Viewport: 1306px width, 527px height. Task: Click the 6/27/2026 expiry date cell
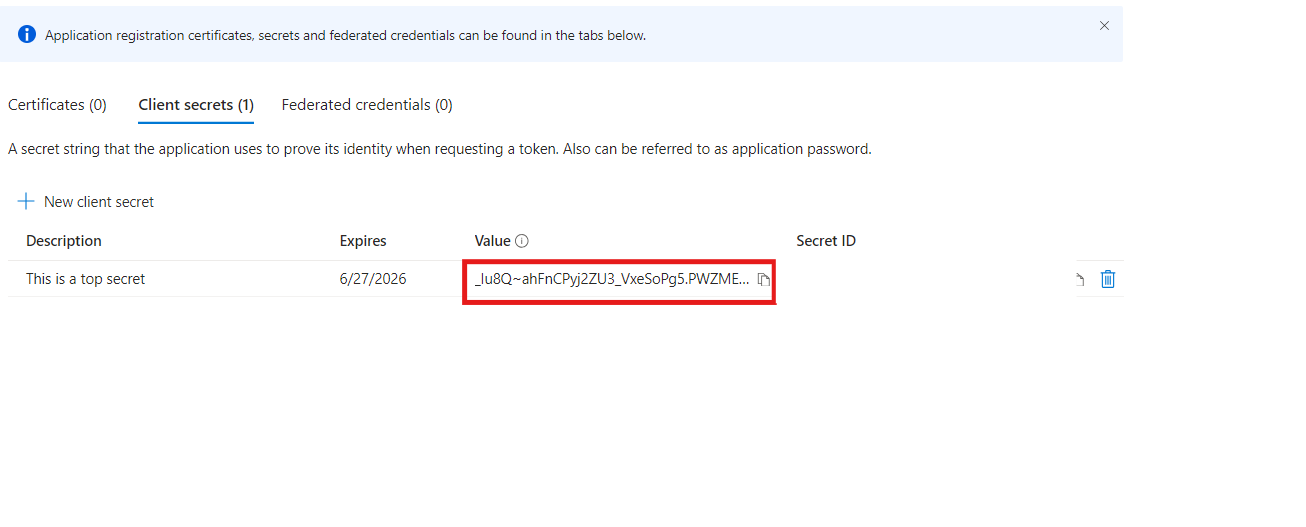(x=373, y=279)
